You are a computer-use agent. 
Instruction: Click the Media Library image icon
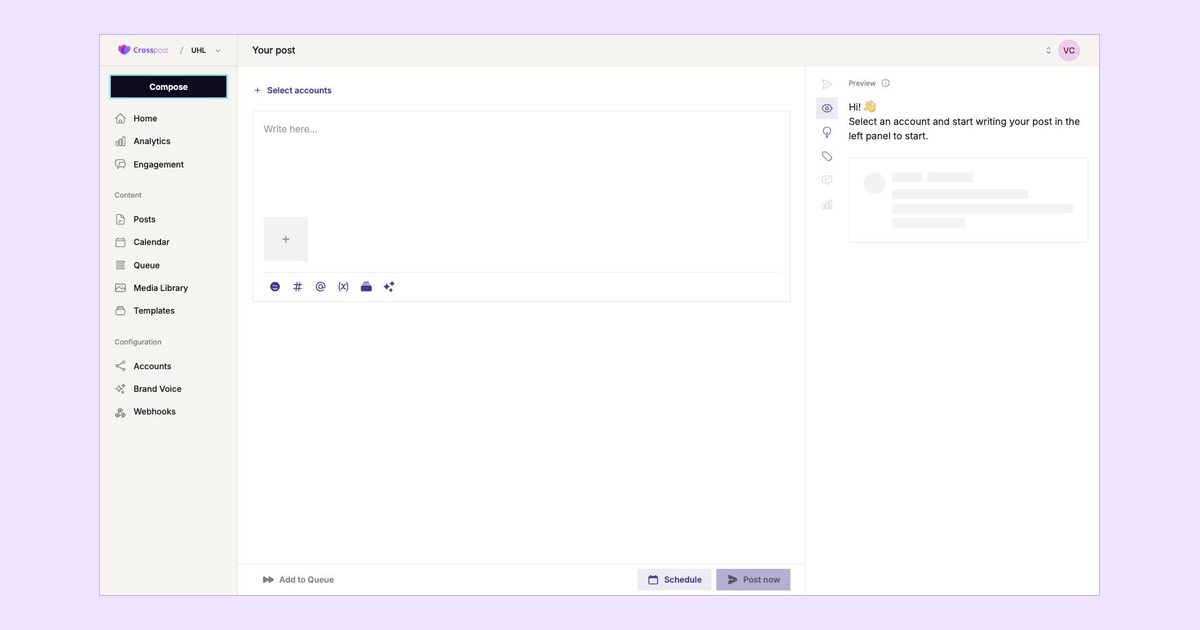click(x=120, y=288)
